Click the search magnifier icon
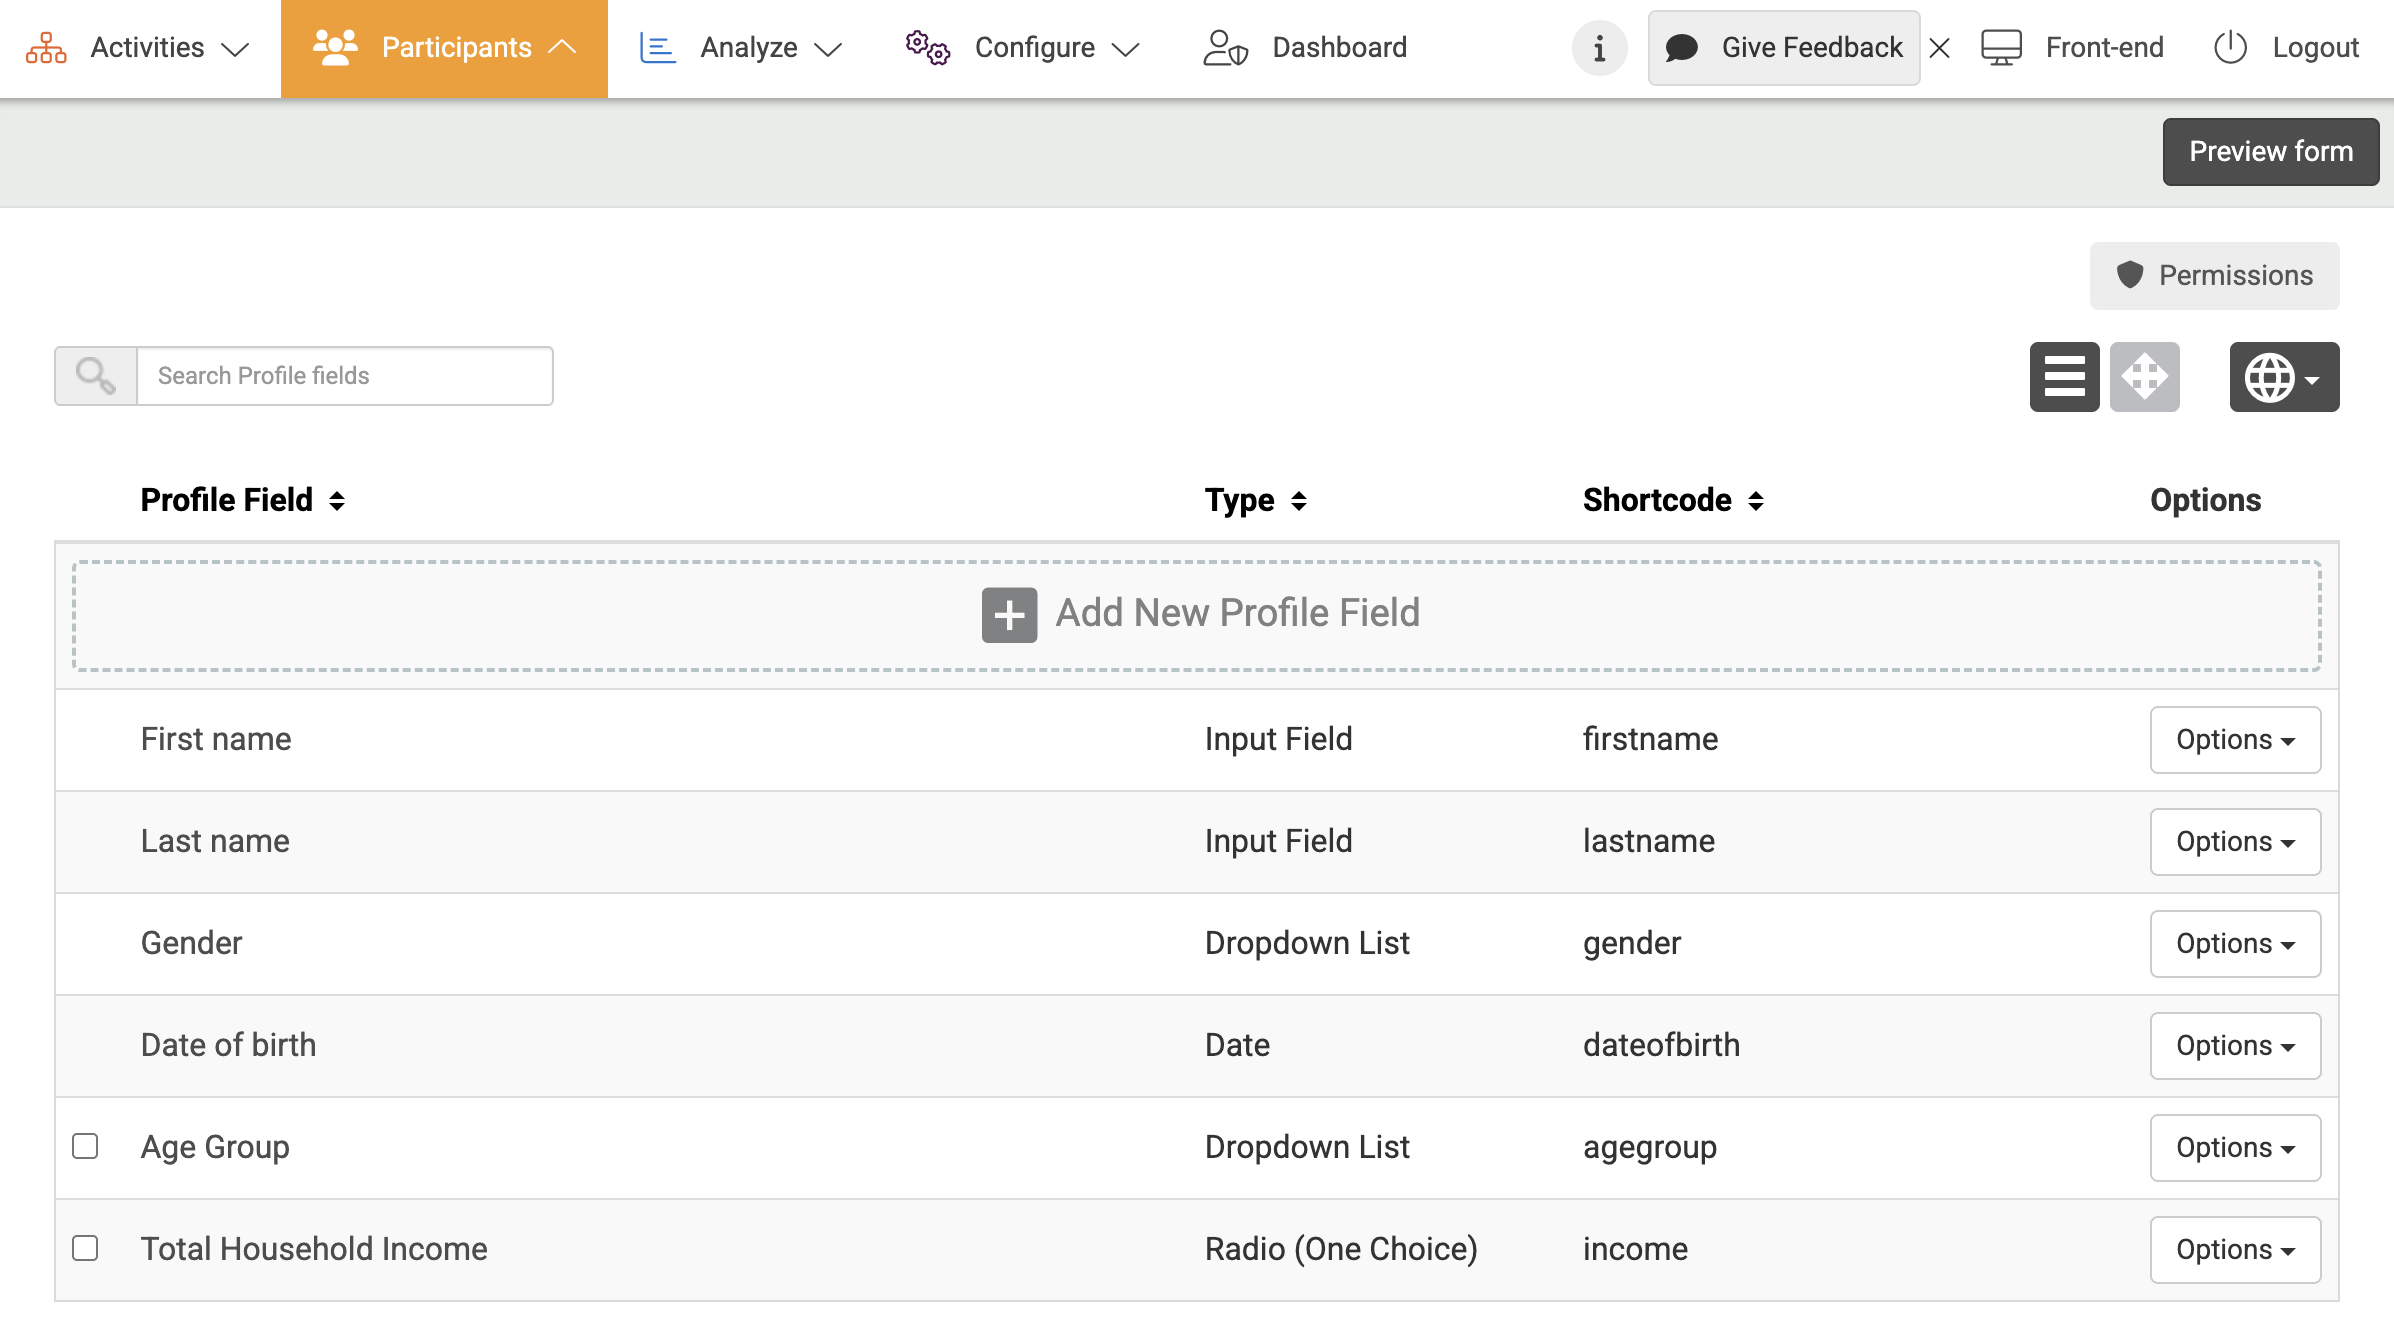2394x1322 pixels. click(x=96, y=376)
